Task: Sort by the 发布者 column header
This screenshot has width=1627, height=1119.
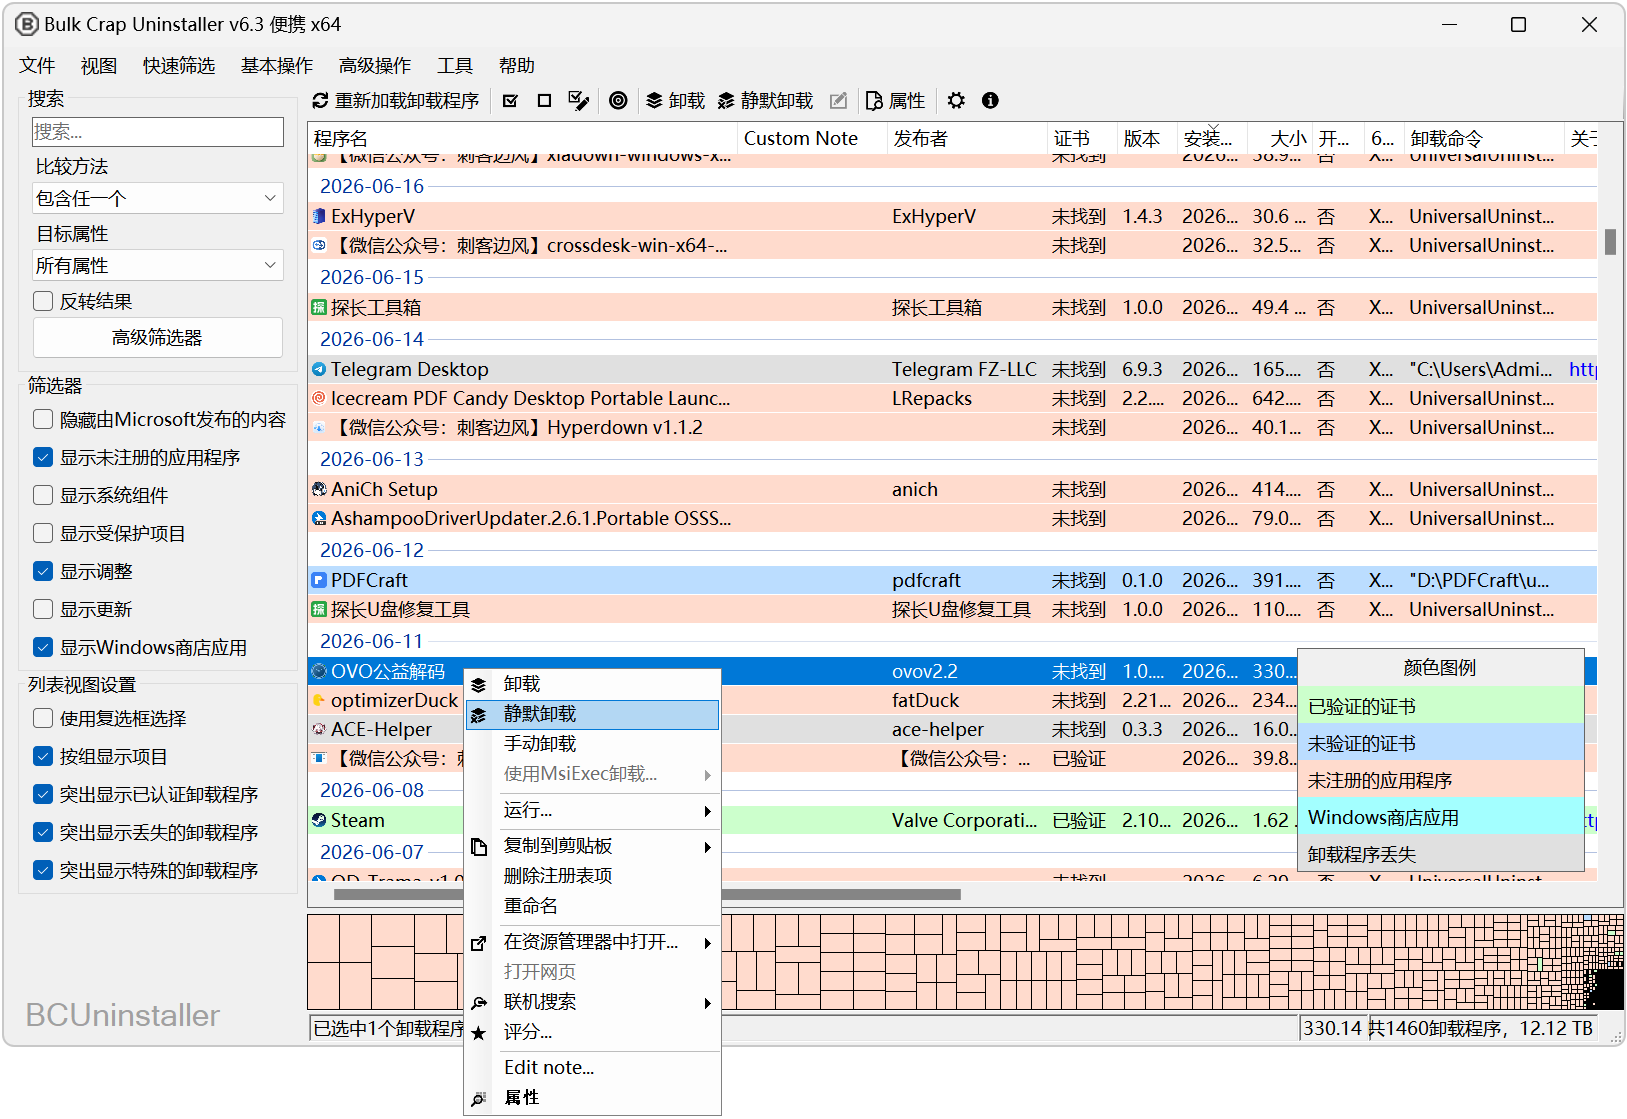Action: coord(966,139)
